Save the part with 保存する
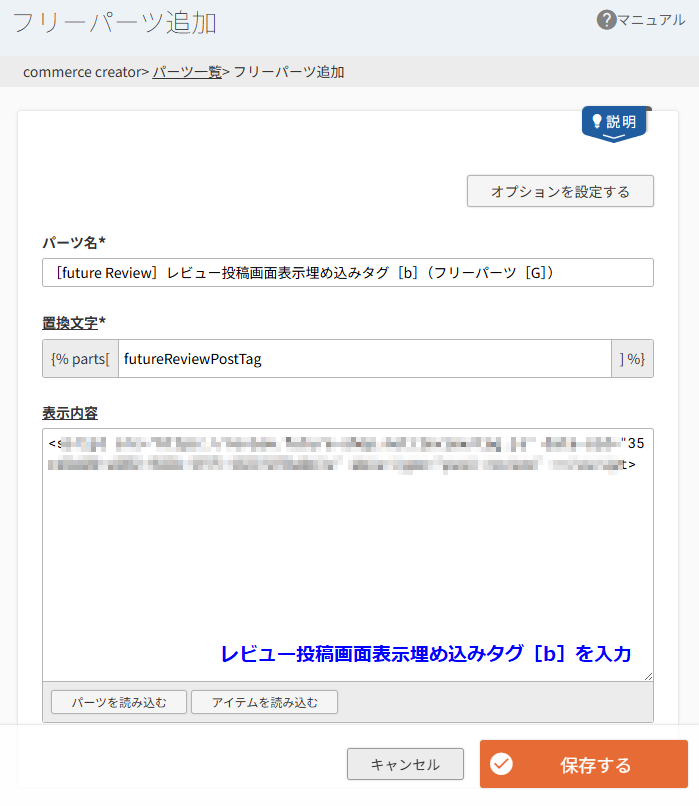This screenshot has height=806, width=699. coord(583,765)
